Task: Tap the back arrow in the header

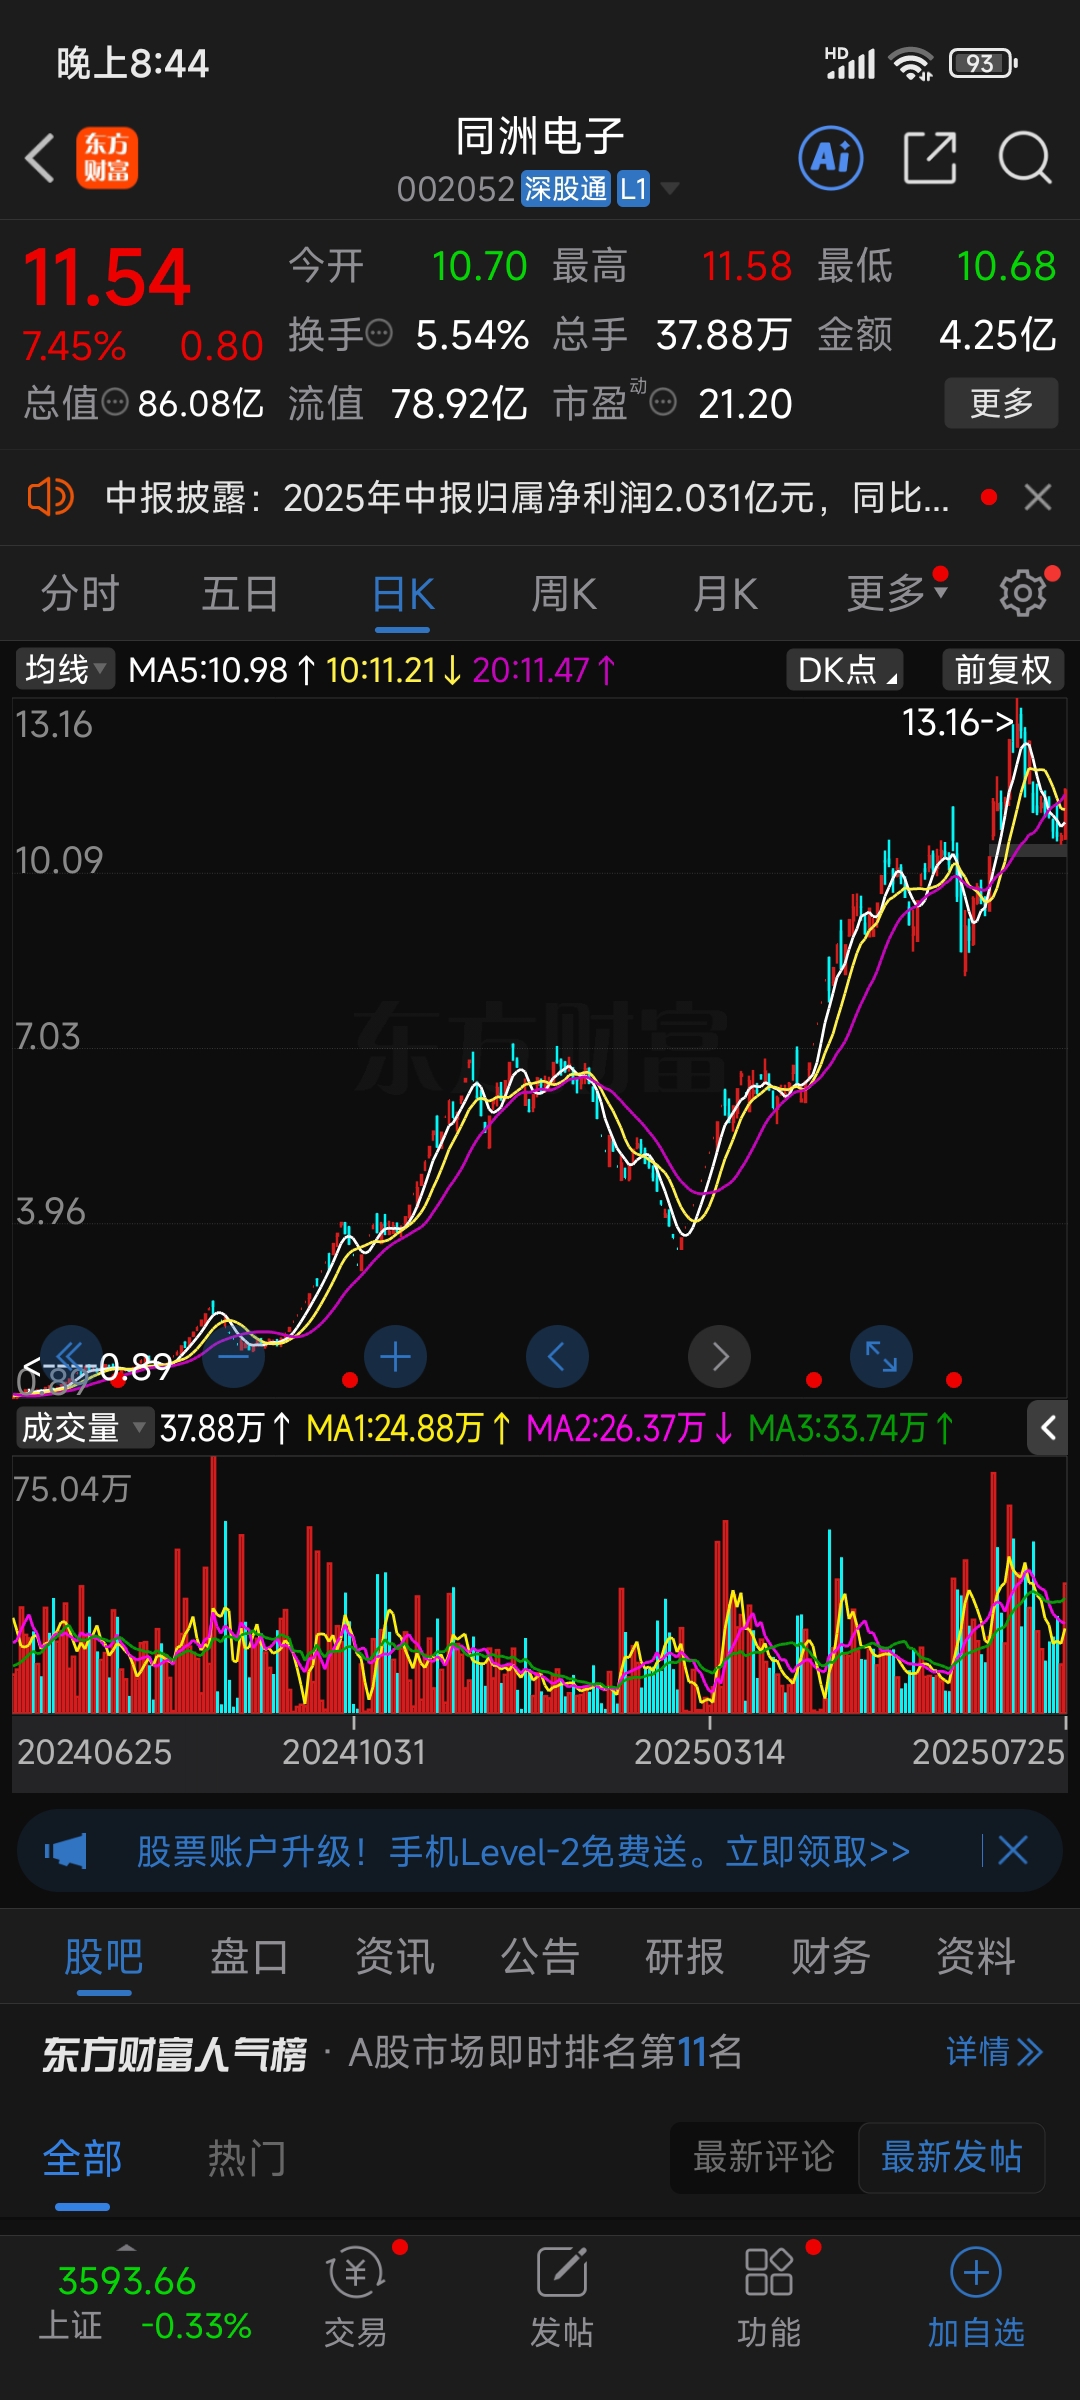Action: point(40,159)
